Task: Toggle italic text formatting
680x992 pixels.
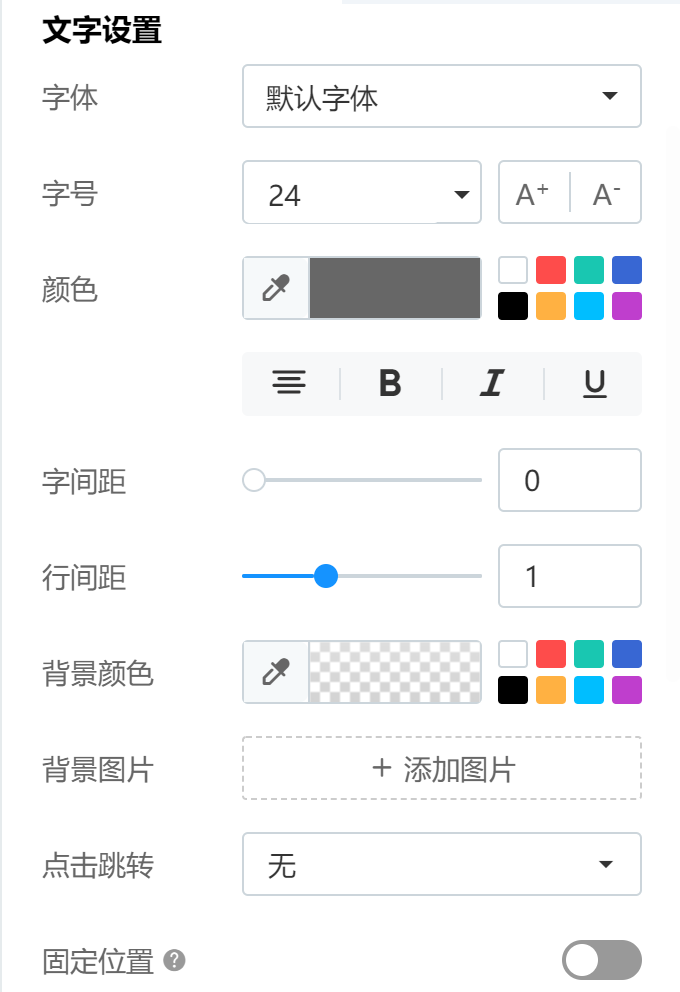Action: tap(491, 383)
